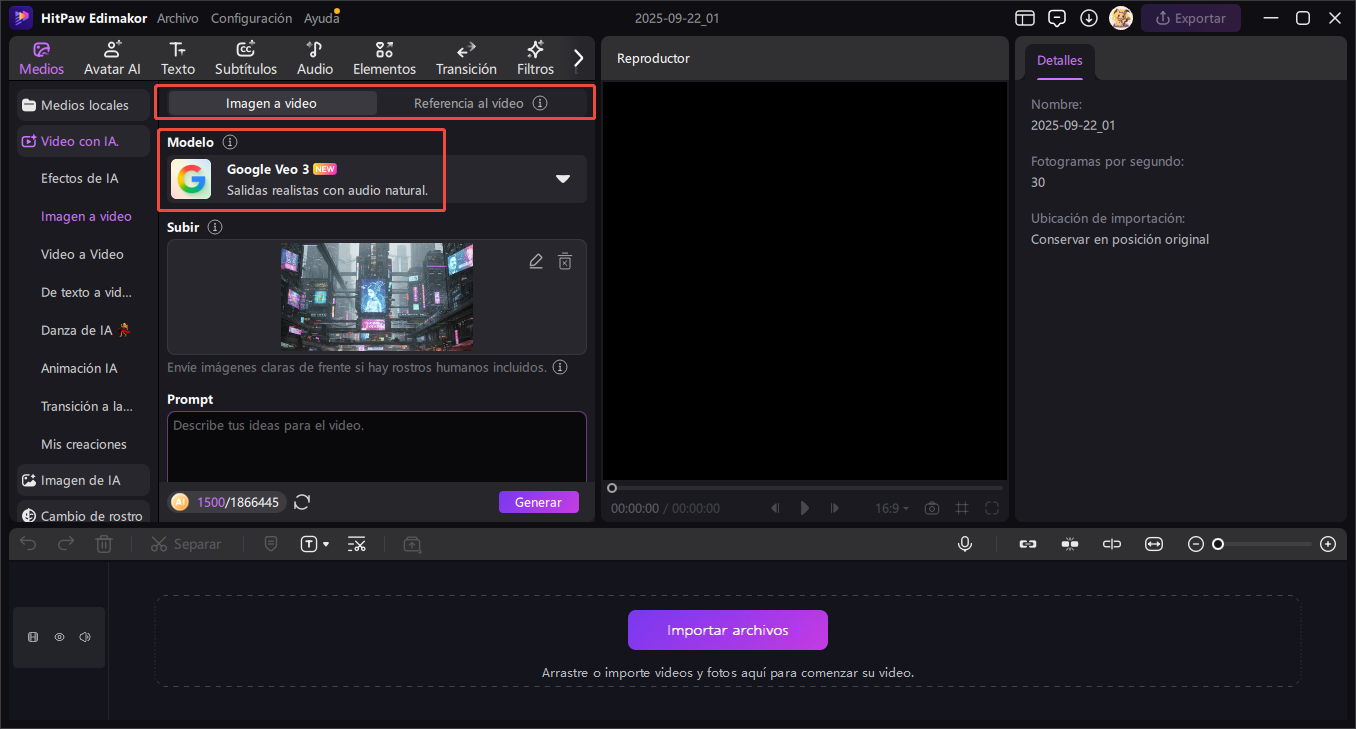Toggle track visibility eye icon
The width and height of the screenshot is (1356, 729).
tap(59, 637)
